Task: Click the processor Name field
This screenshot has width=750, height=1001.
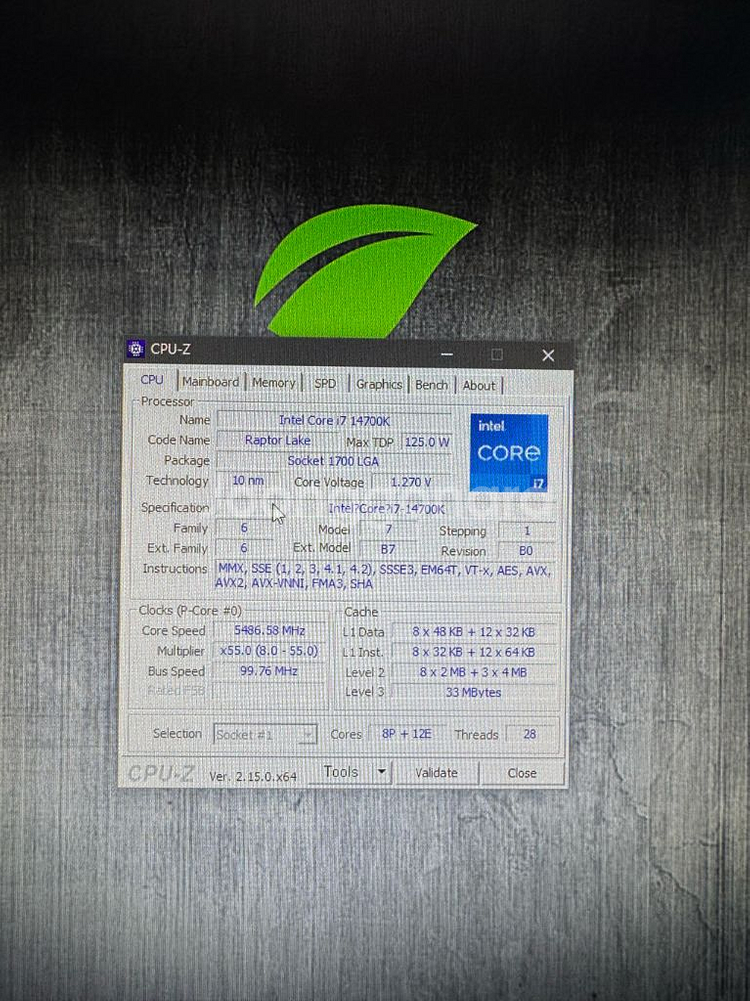Action: click(x=334, y=420)
